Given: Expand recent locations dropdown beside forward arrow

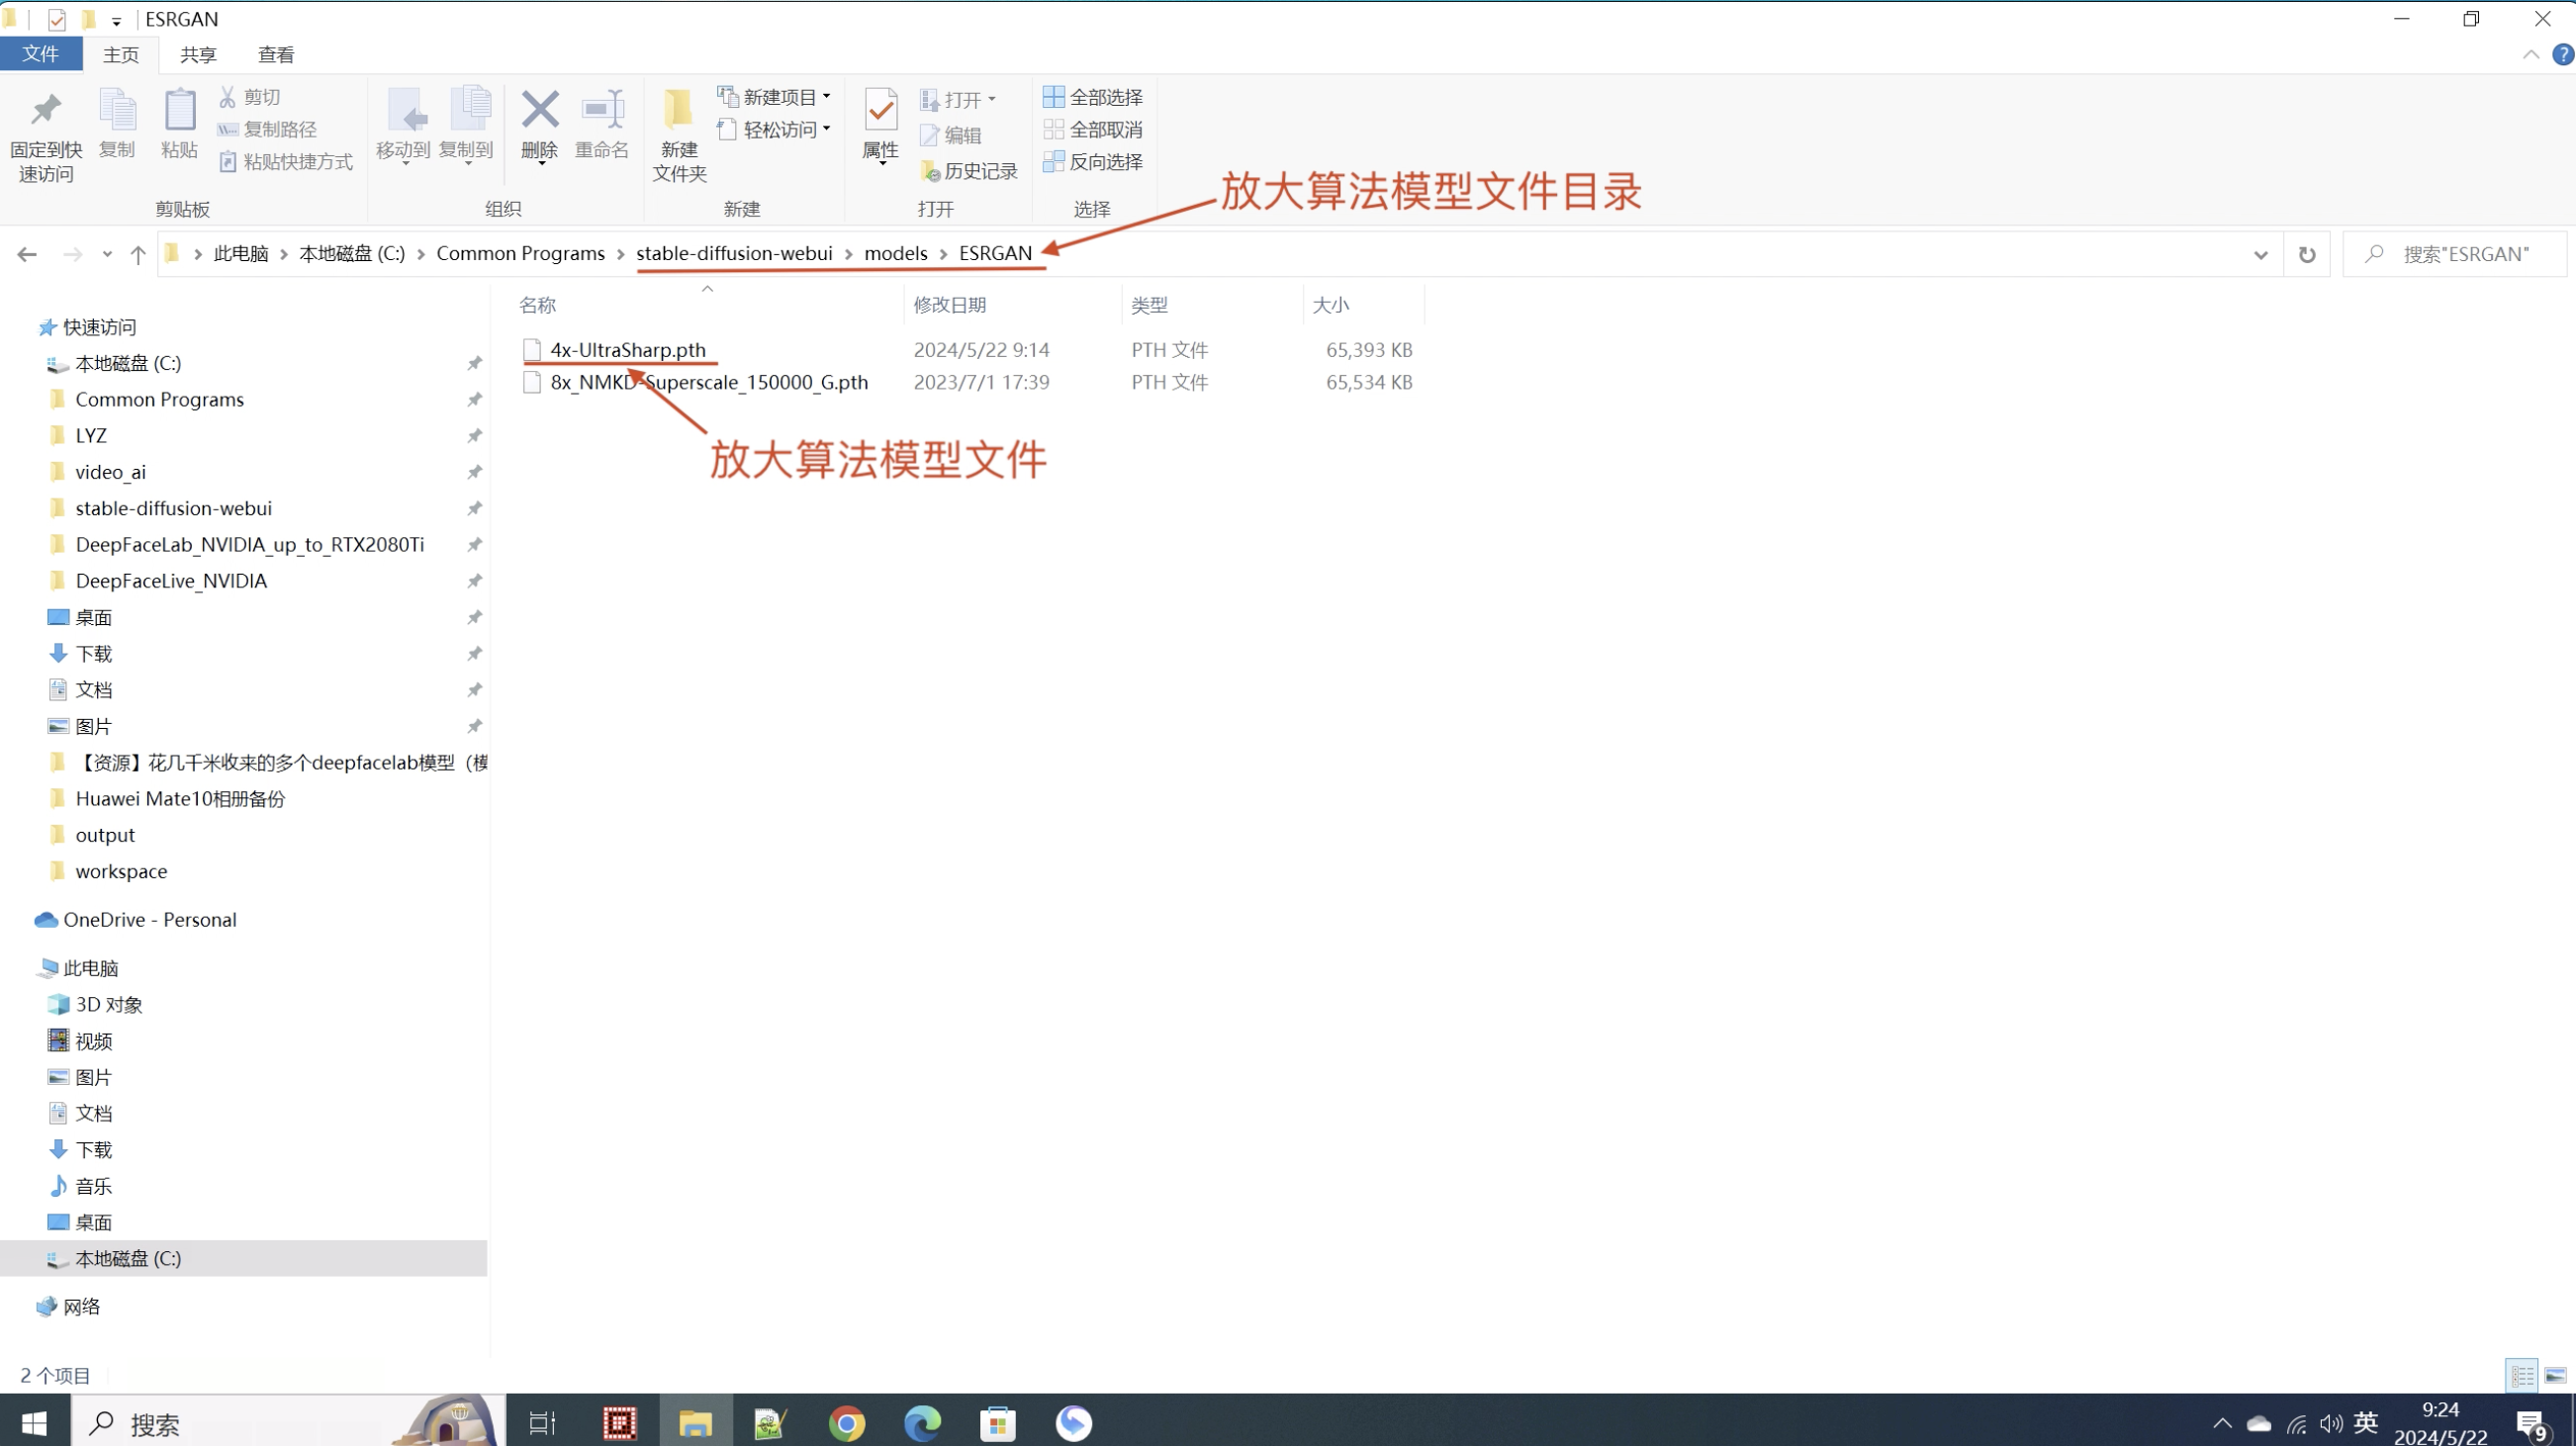Looking at the screenshot, I should click(107, 254).
